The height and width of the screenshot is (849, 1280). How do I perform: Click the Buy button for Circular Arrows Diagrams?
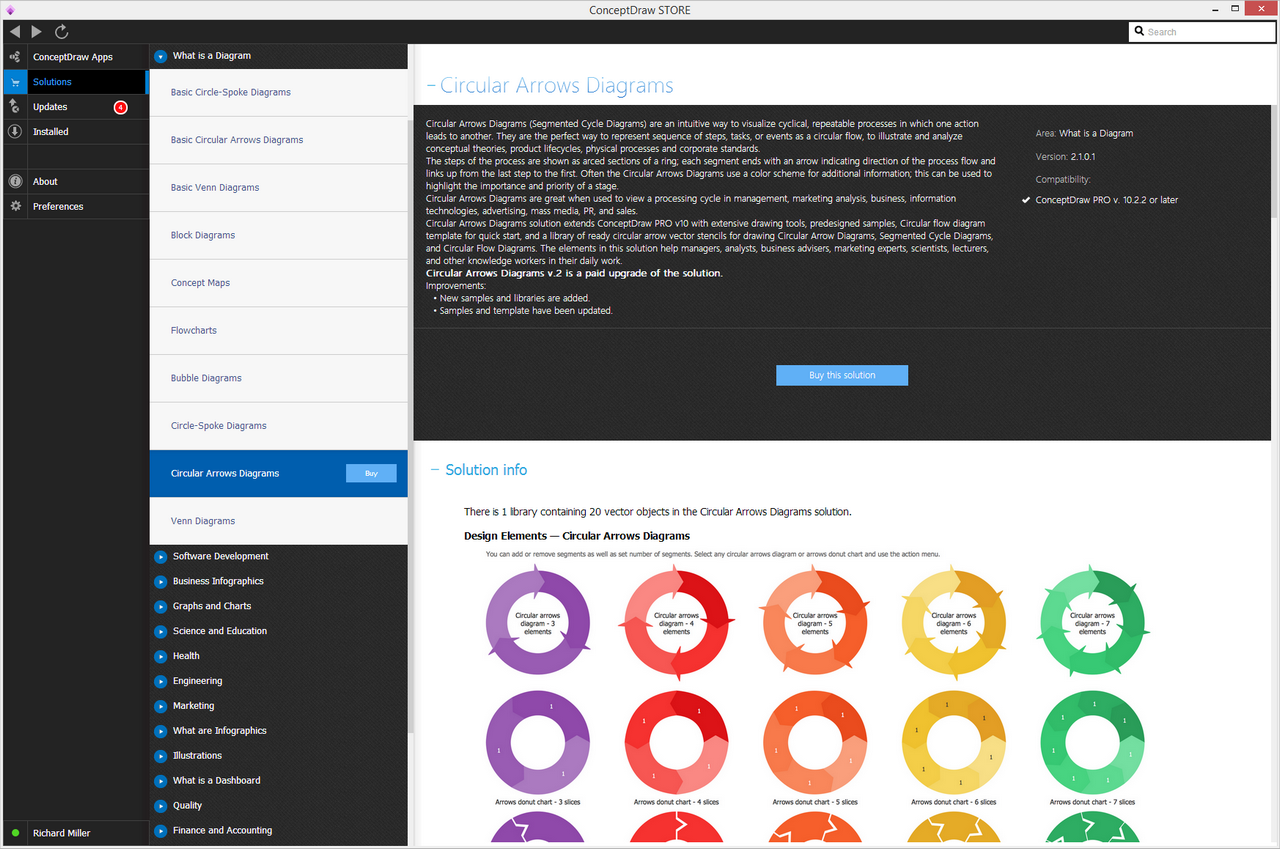[x=371, y=474]
